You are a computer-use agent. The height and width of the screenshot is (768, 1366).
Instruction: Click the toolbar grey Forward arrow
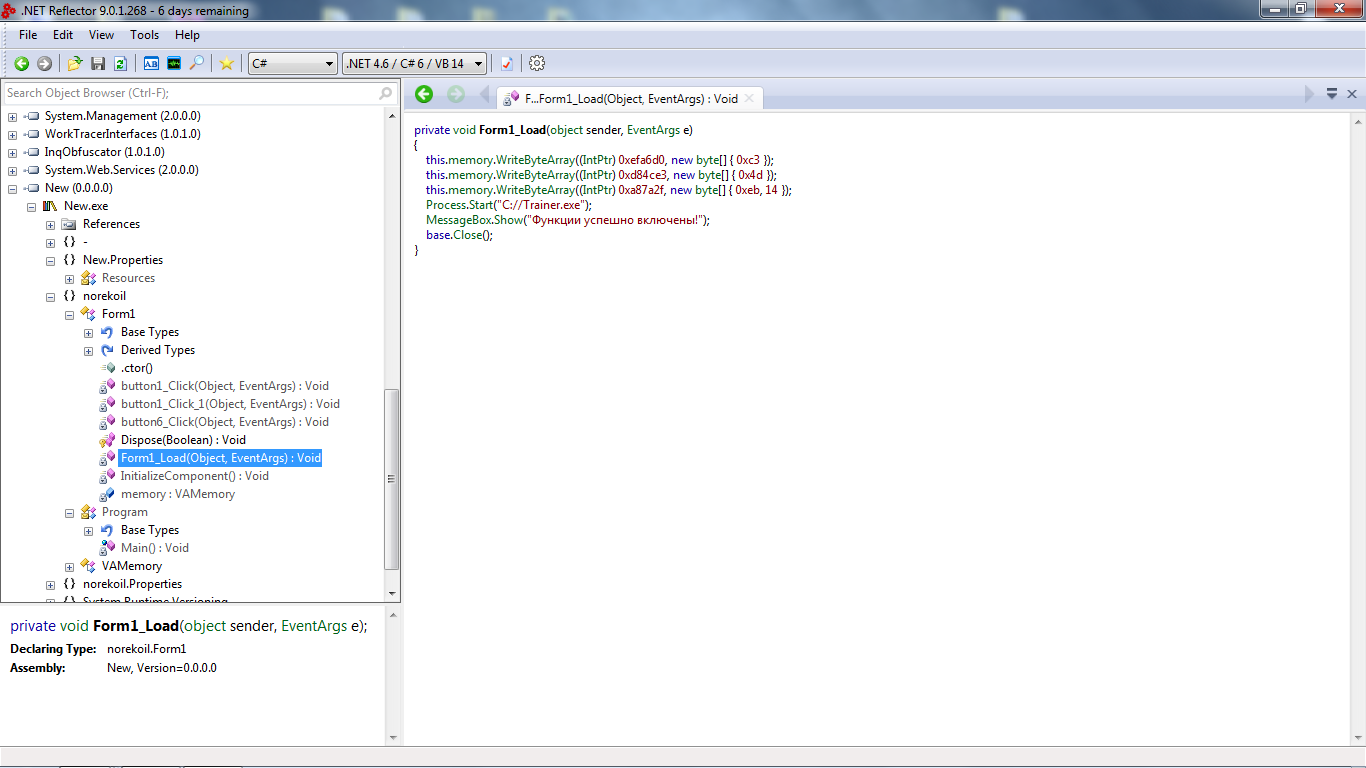44,63
